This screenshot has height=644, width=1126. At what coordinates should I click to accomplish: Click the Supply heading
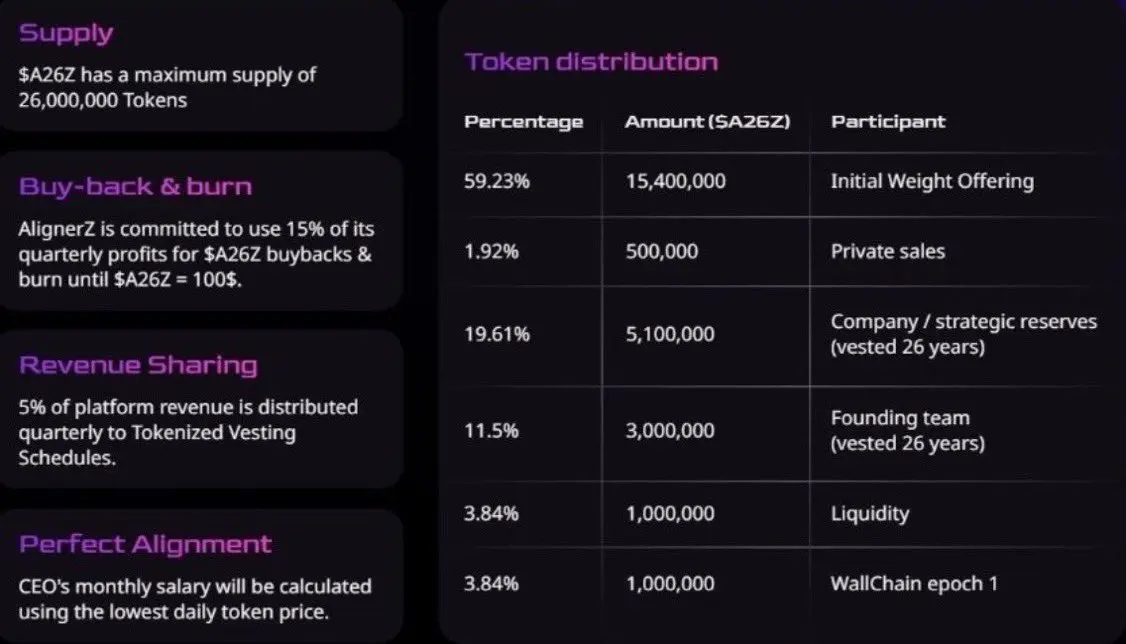tap(66, 33)
